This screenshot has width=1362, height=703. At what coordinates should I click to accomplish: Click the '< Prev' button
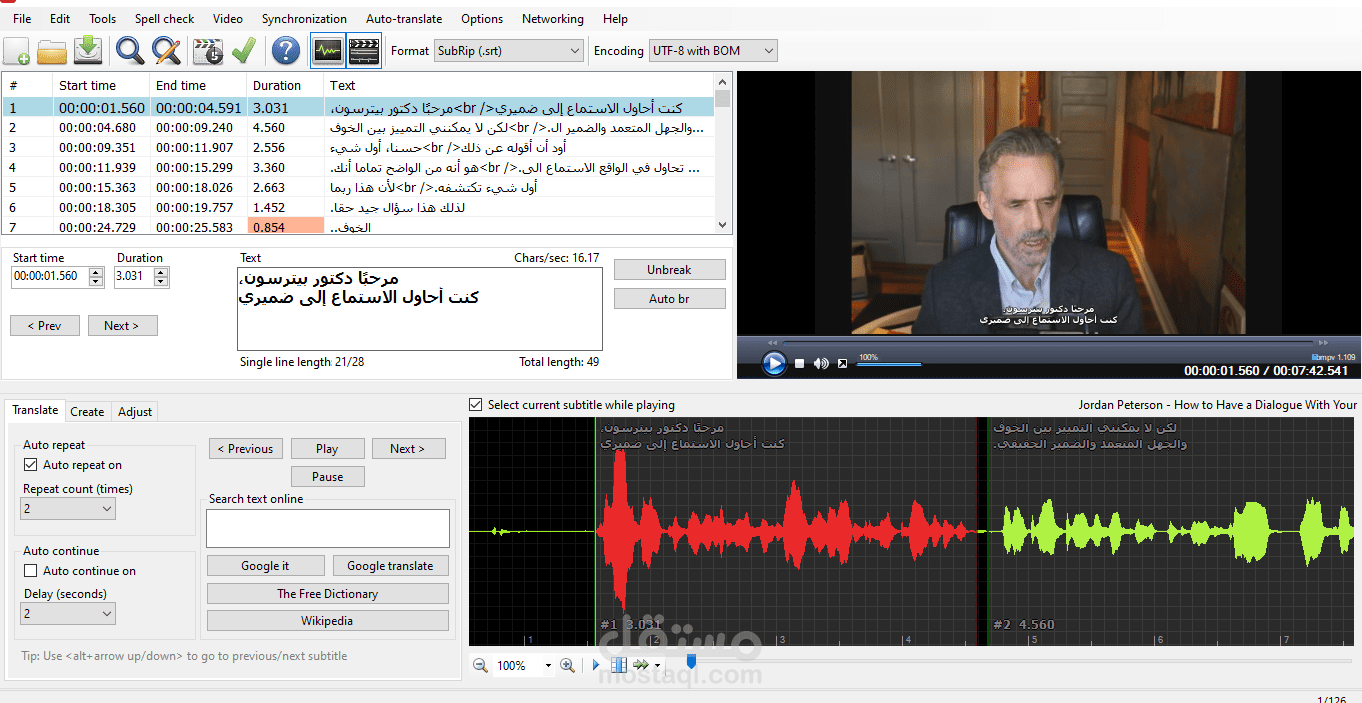44,325
